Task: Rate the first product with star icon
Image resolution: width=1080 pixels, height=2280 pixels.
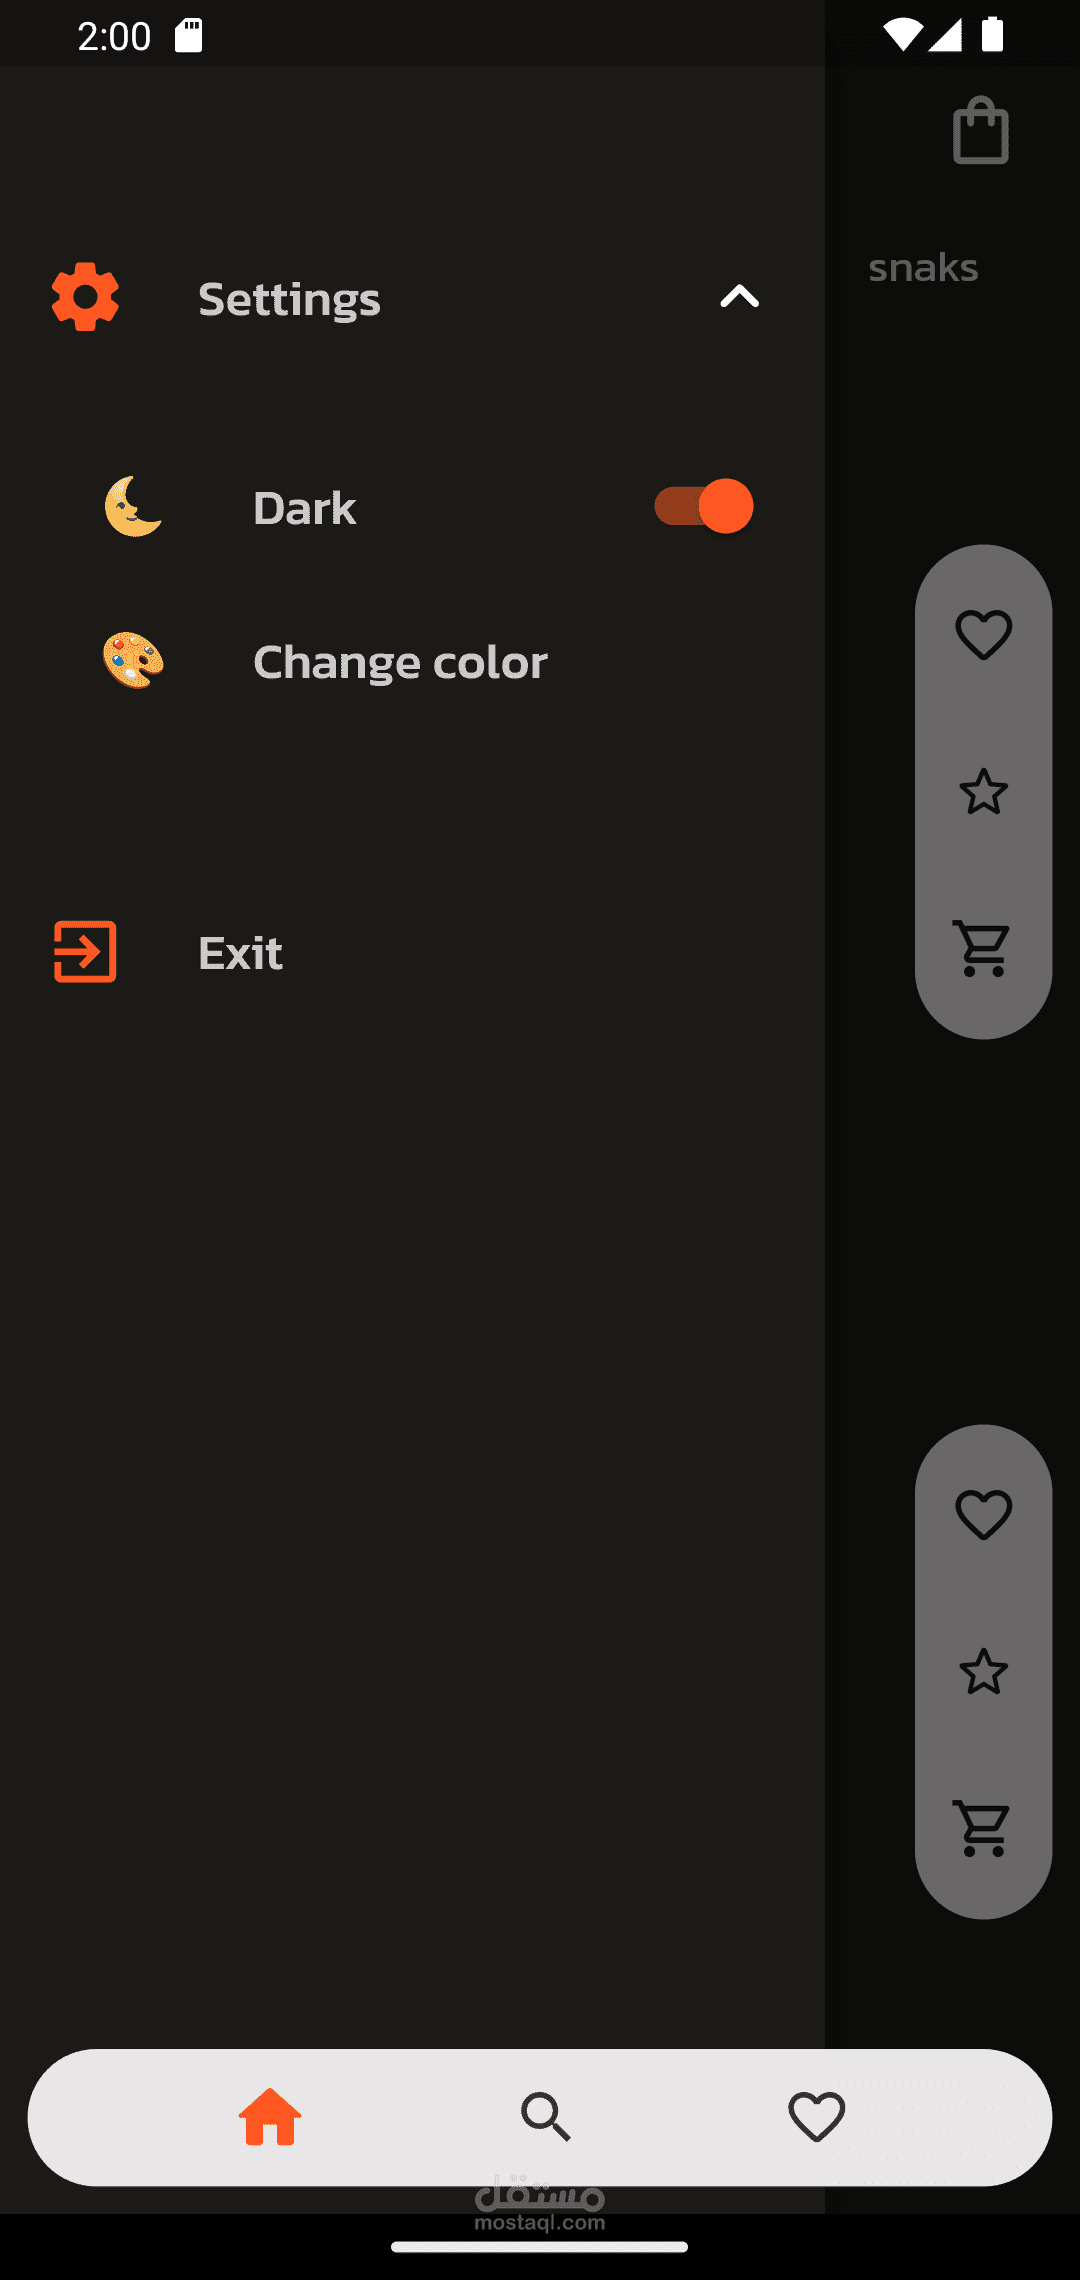Action: 983,792
